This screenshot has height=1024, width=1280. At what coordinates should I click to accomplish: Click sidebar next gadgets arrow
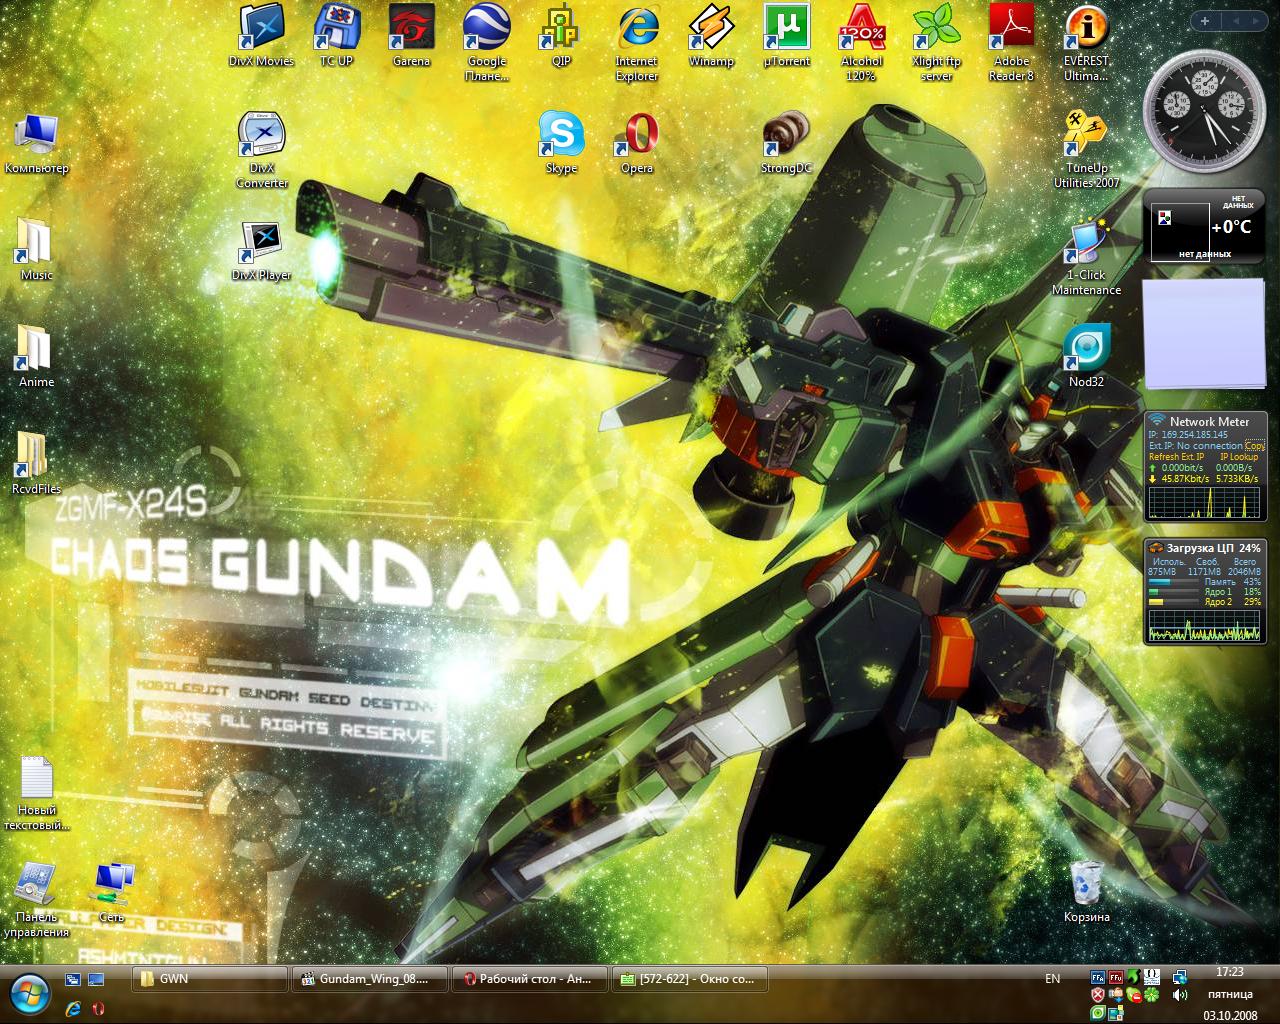1255,20
